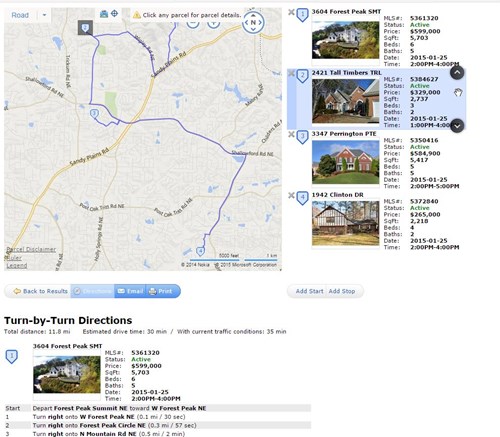Viewport: 500px width, 437px height.
Task: Click the locate-me crosshair icon on map
Action: click(114, 14)
